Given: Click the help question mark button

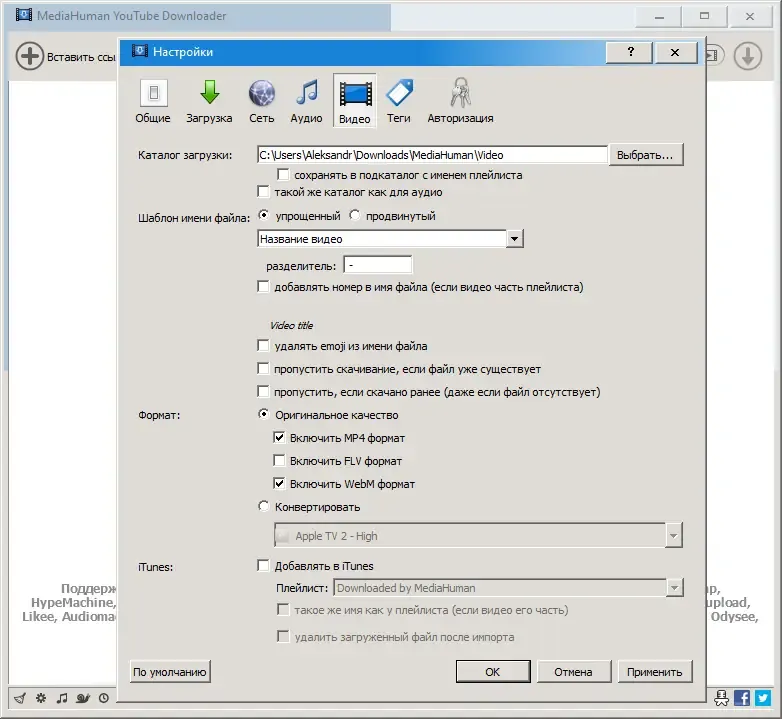Looking at the screenshot, I should (x=630, y=52).
